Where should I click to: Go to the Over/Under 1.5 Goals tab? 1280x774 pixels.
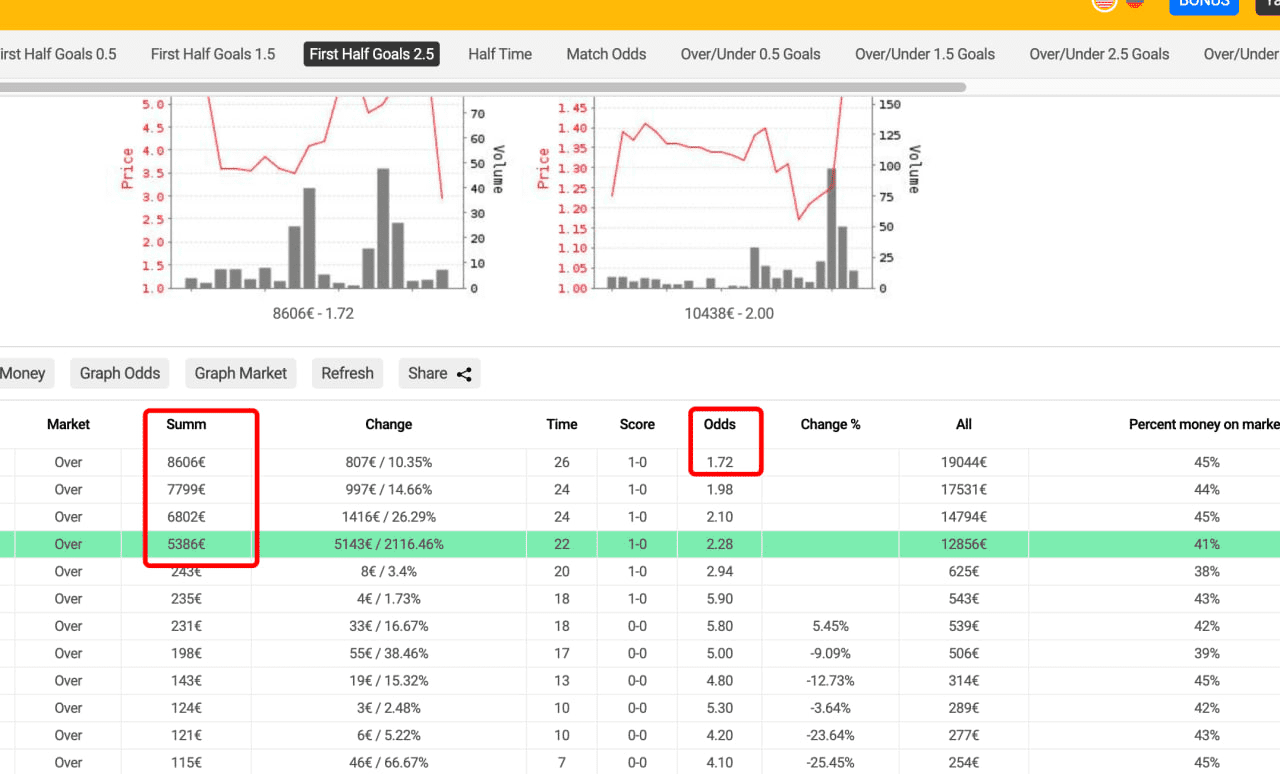[925, 54]
